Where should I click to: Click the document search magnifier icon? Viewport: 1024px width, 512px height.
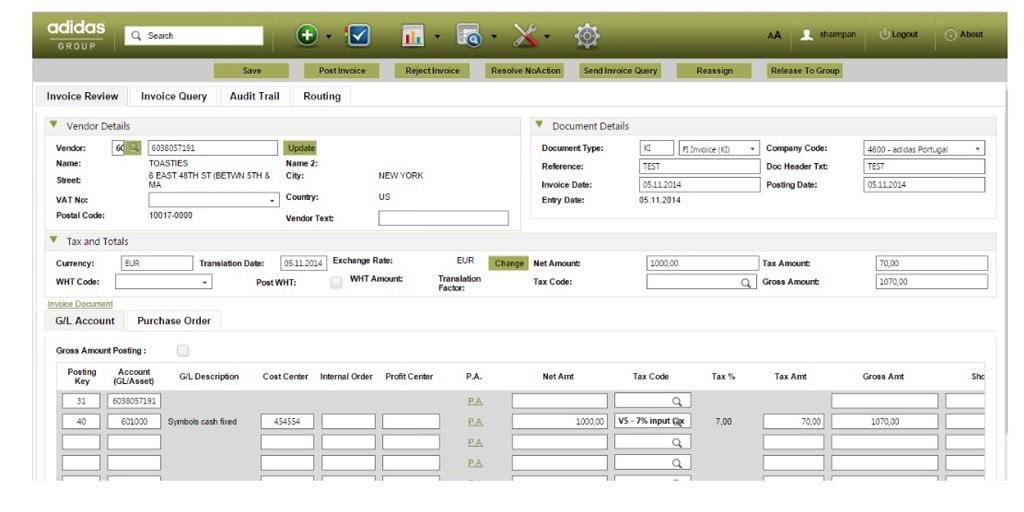pos(469,35)
